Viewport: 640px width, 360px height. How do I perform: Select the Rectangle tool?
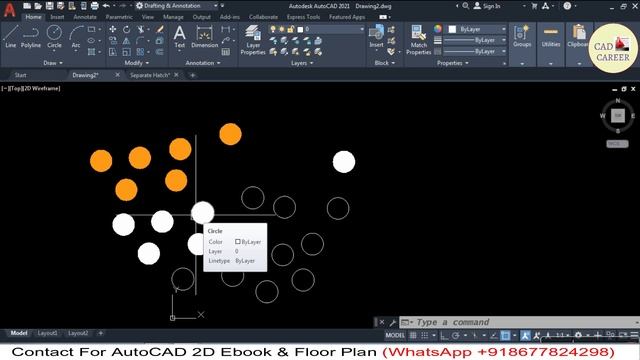[91, 29]
